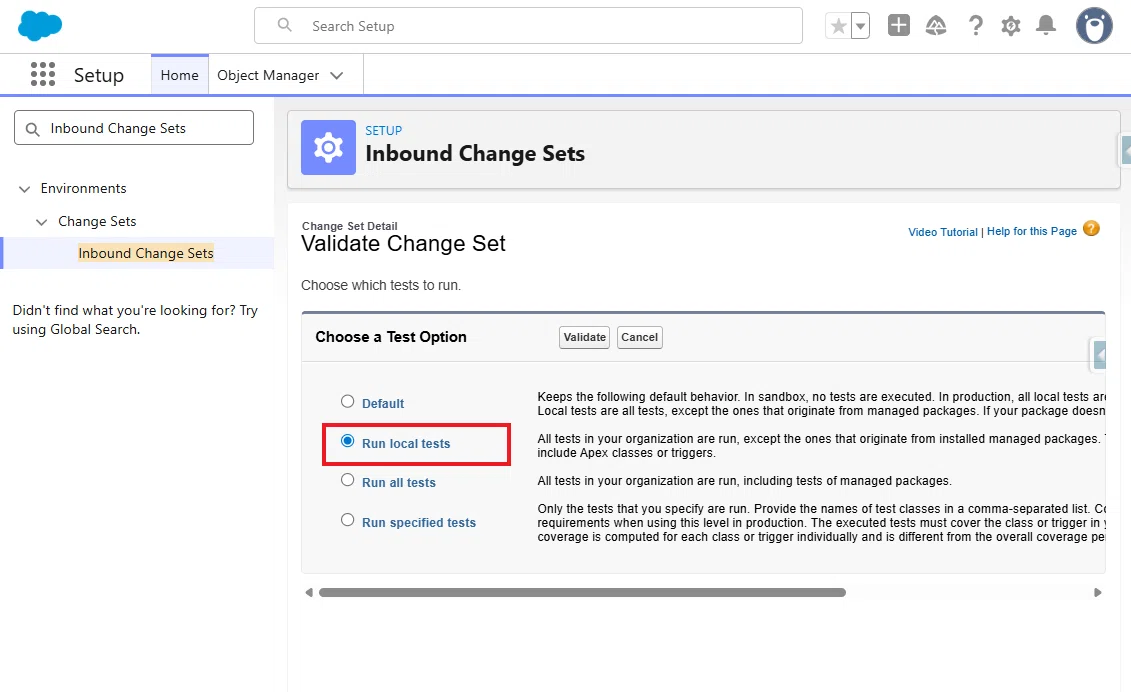This screenshot has height=692, width=1131.
Task: Select the Run specified tests option
Action: coord(348,520)
